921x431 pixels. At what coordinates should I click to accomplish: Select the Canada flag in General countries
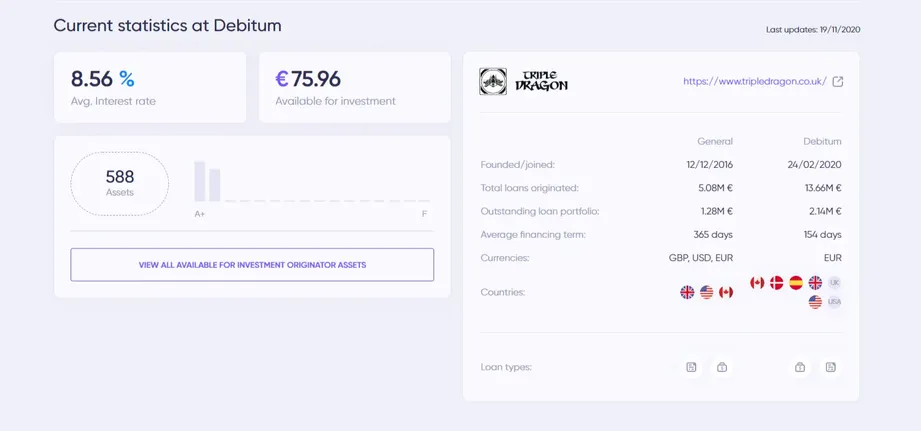point(726,292)
